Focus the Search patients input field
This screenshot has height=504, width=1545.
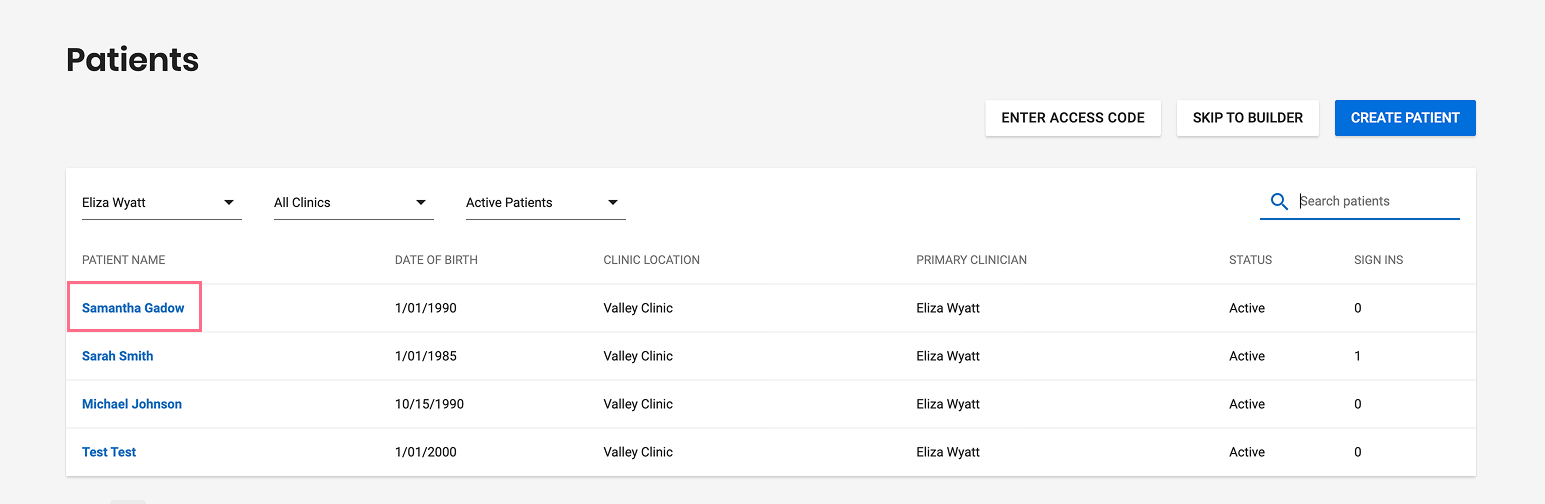1377,202
